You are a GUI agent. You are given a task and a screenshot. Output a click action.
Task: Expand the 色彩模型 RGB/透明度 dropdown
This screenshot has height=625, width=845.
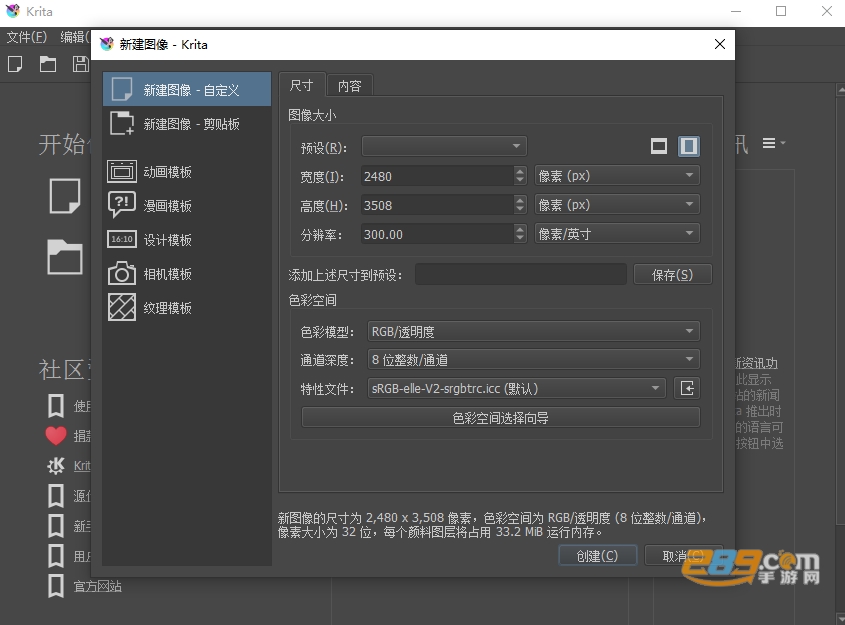point(534,331)
